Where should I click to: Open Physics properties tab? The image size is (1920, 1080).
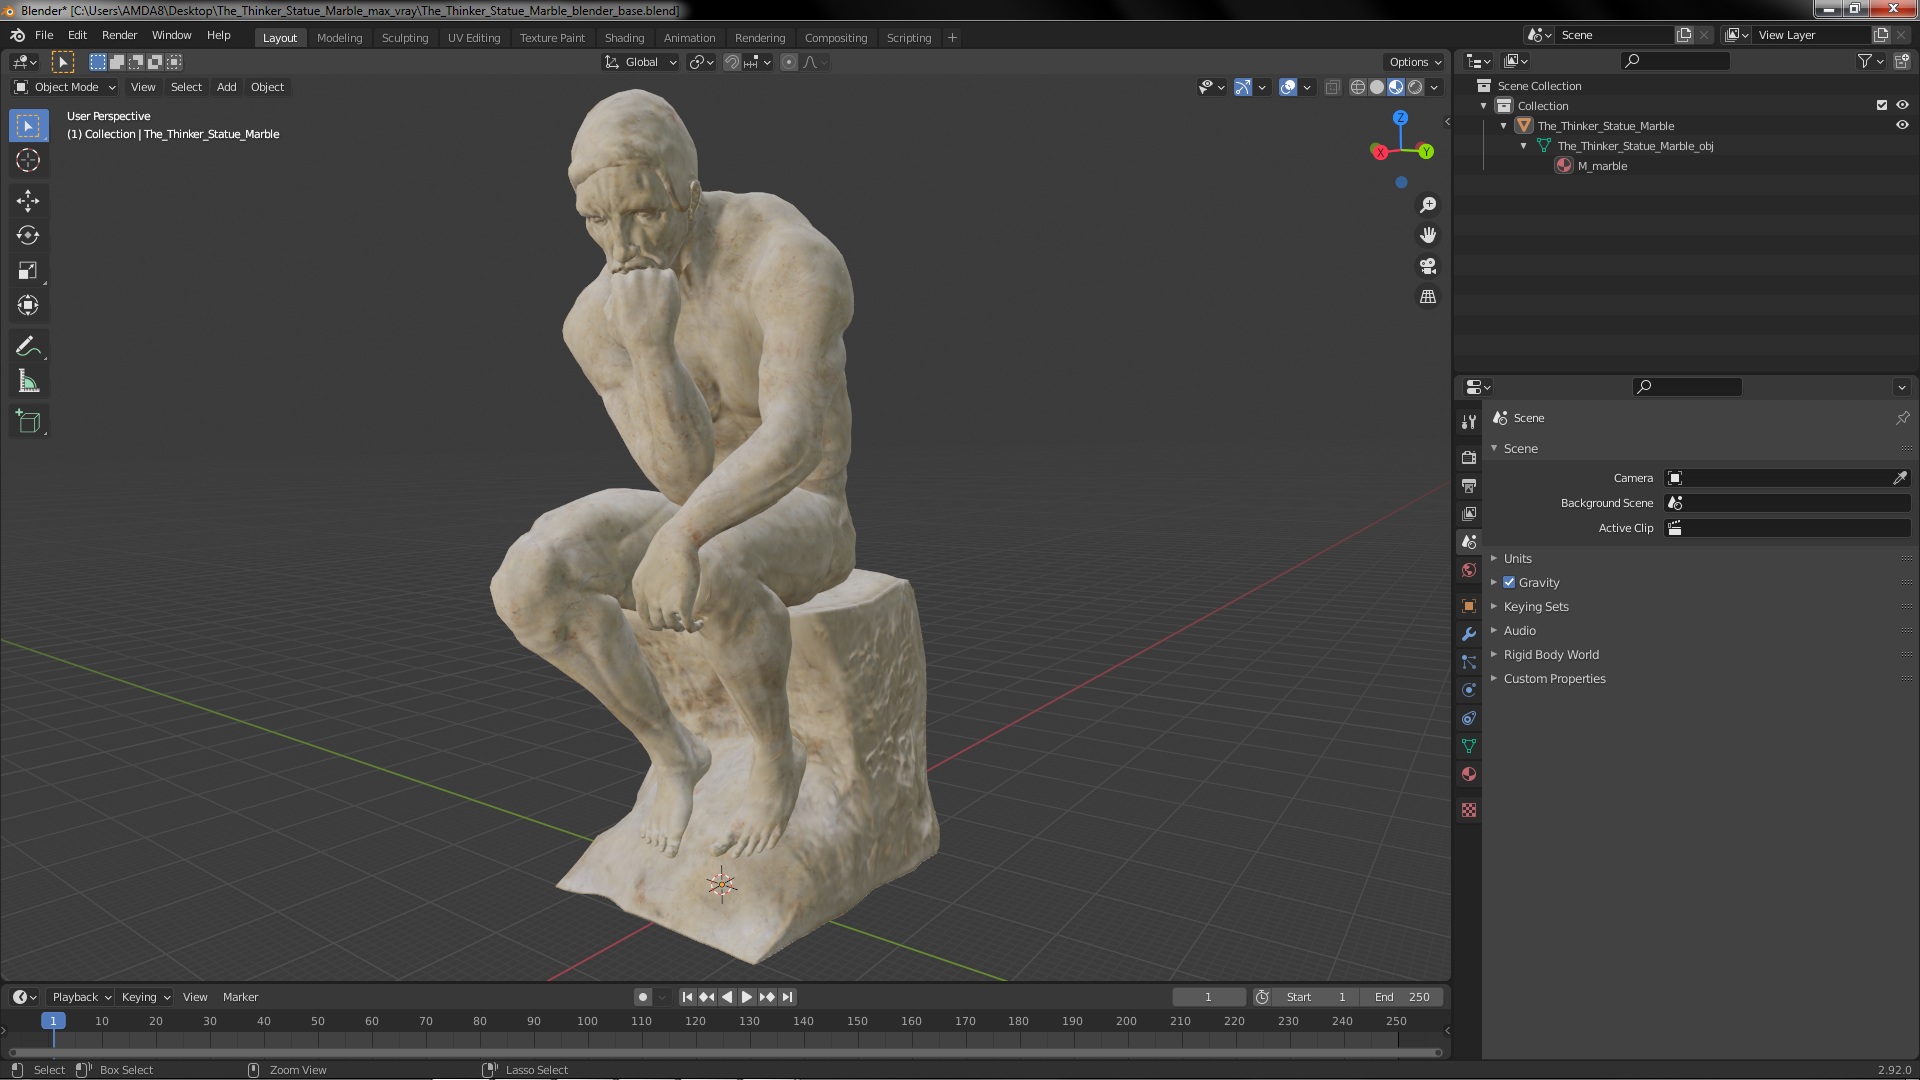pyautogui.click(x=1468, y=690)
